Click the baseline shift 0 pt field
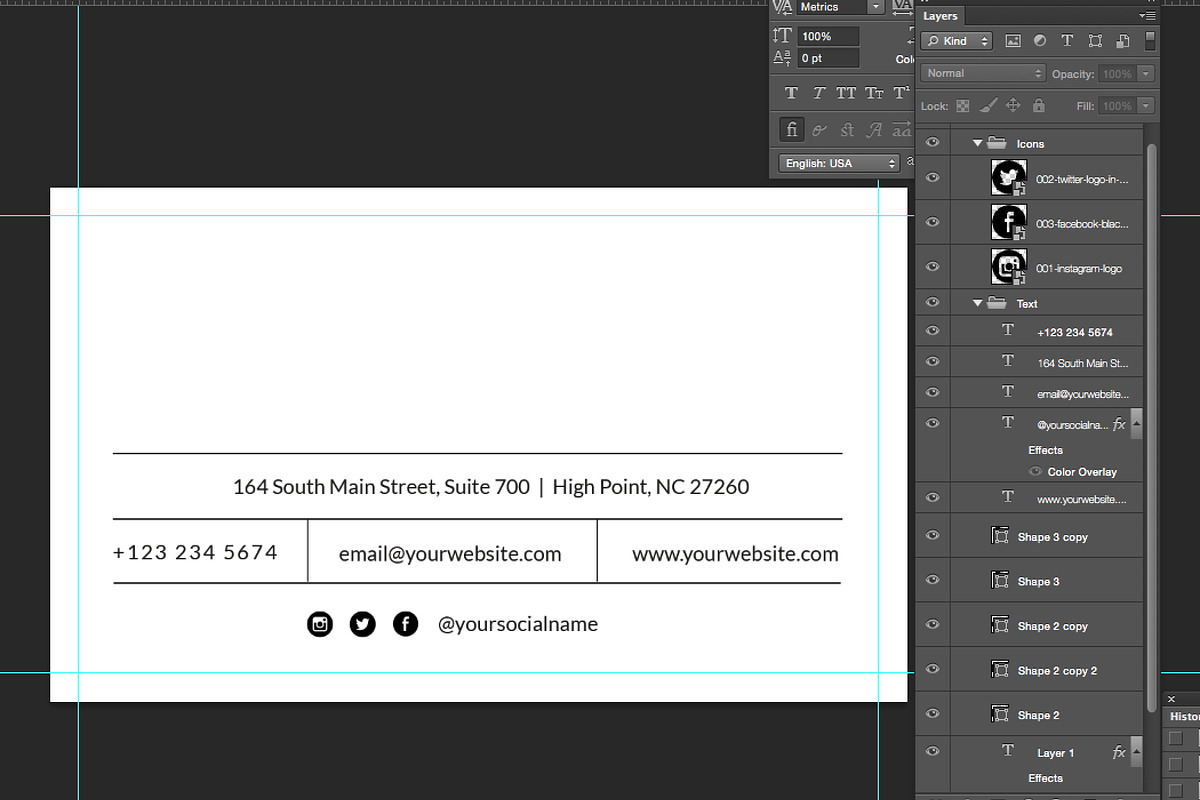Viewport: 1200px width, 800px height. (828, 58)
